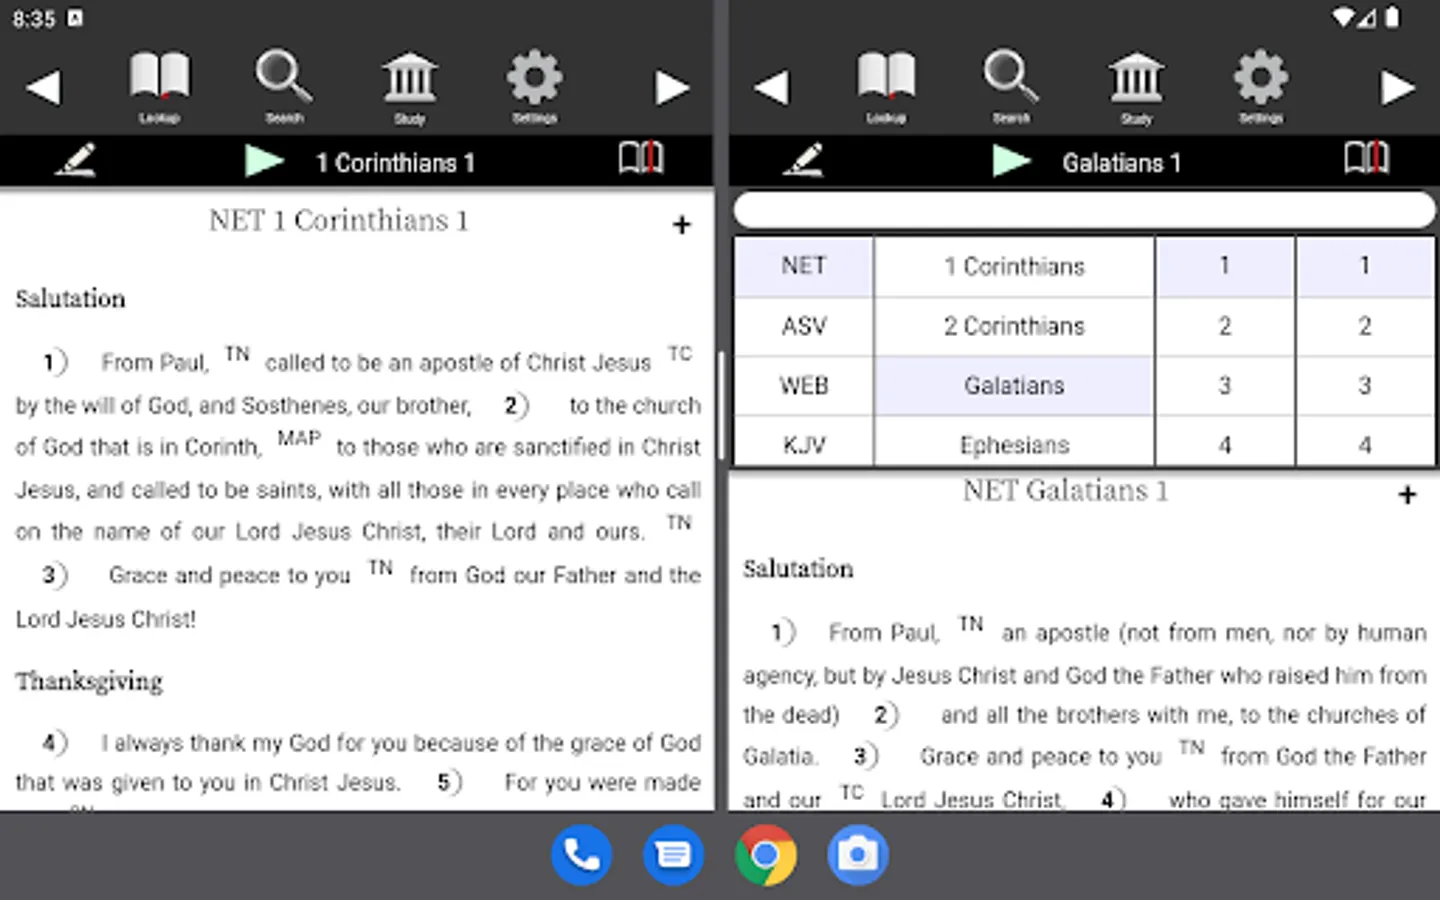The width and height of the screenshot is (1440, 900).
Task: Pick verse 3 in the verse column
Action: click(x=1365, y=386)
